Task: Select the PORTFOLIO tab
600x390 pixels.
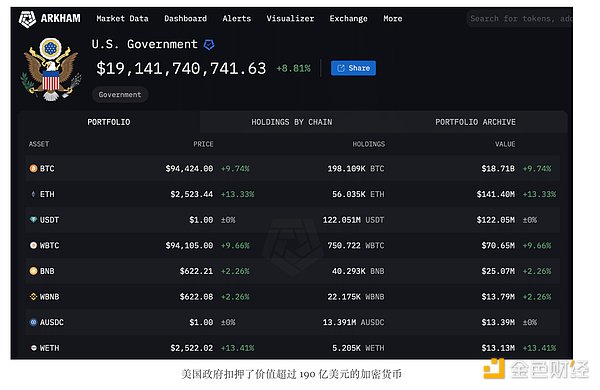Action: 109,122
